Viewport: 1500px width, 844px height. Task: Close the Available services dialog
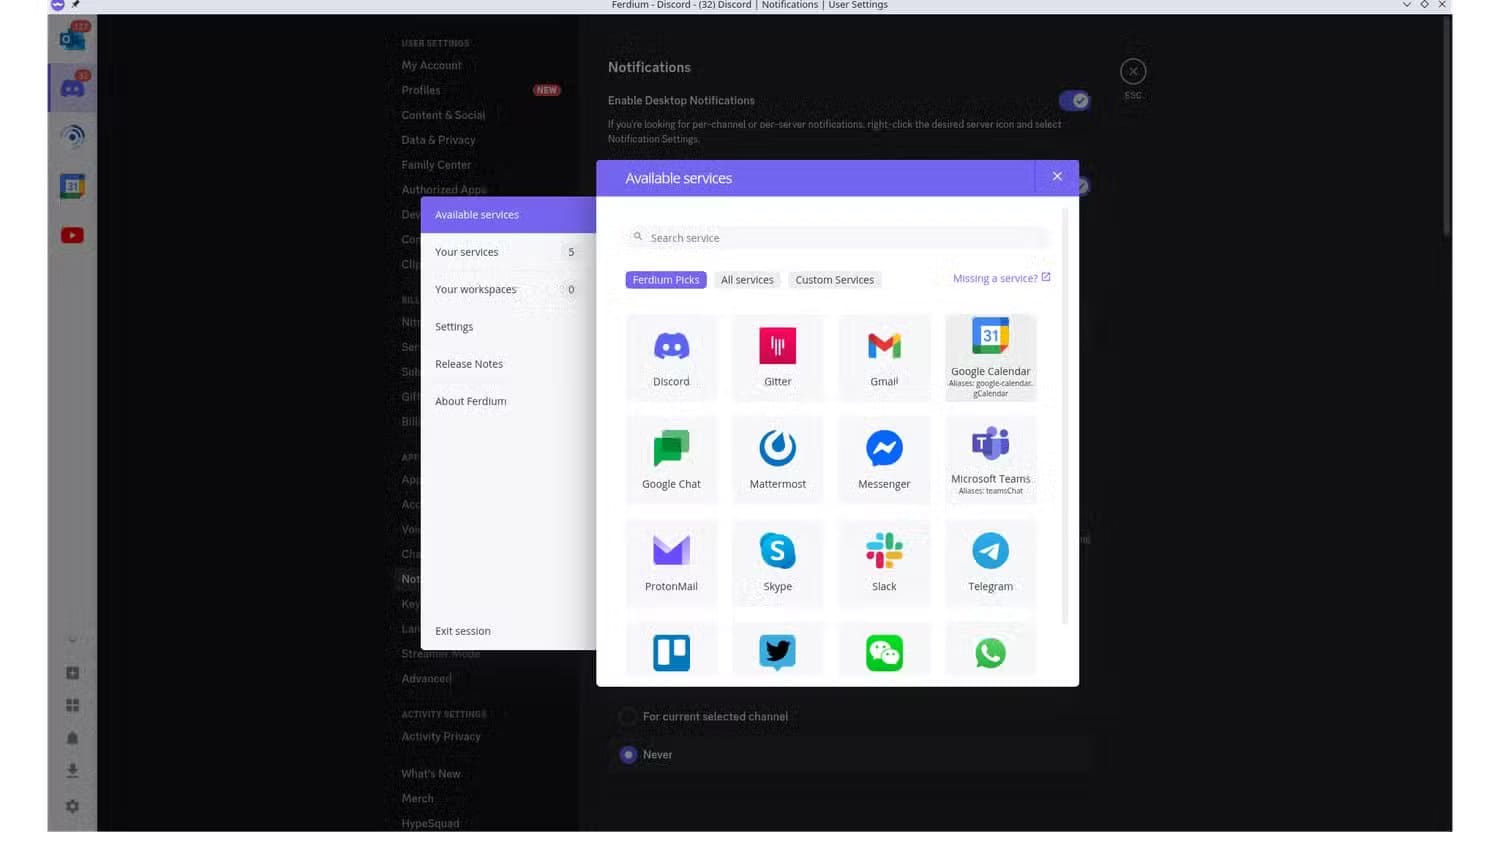1057,176
